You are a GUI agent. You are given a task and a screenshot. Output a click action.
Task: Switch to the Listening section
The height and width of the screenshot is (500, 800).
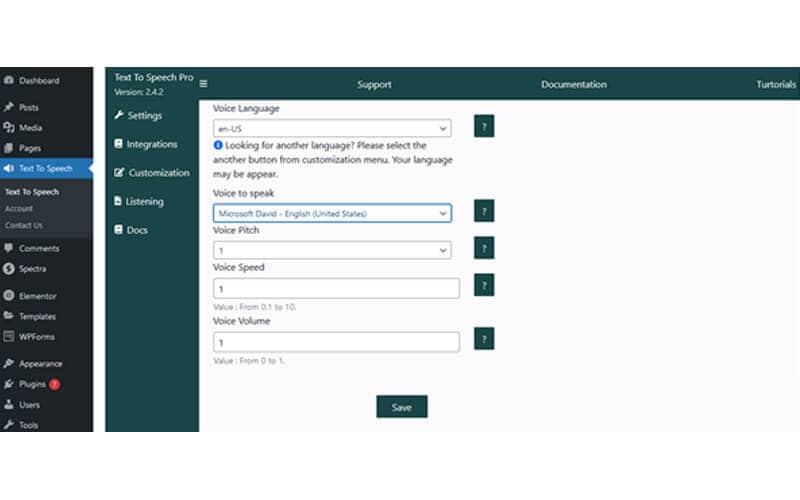[139, 202]
